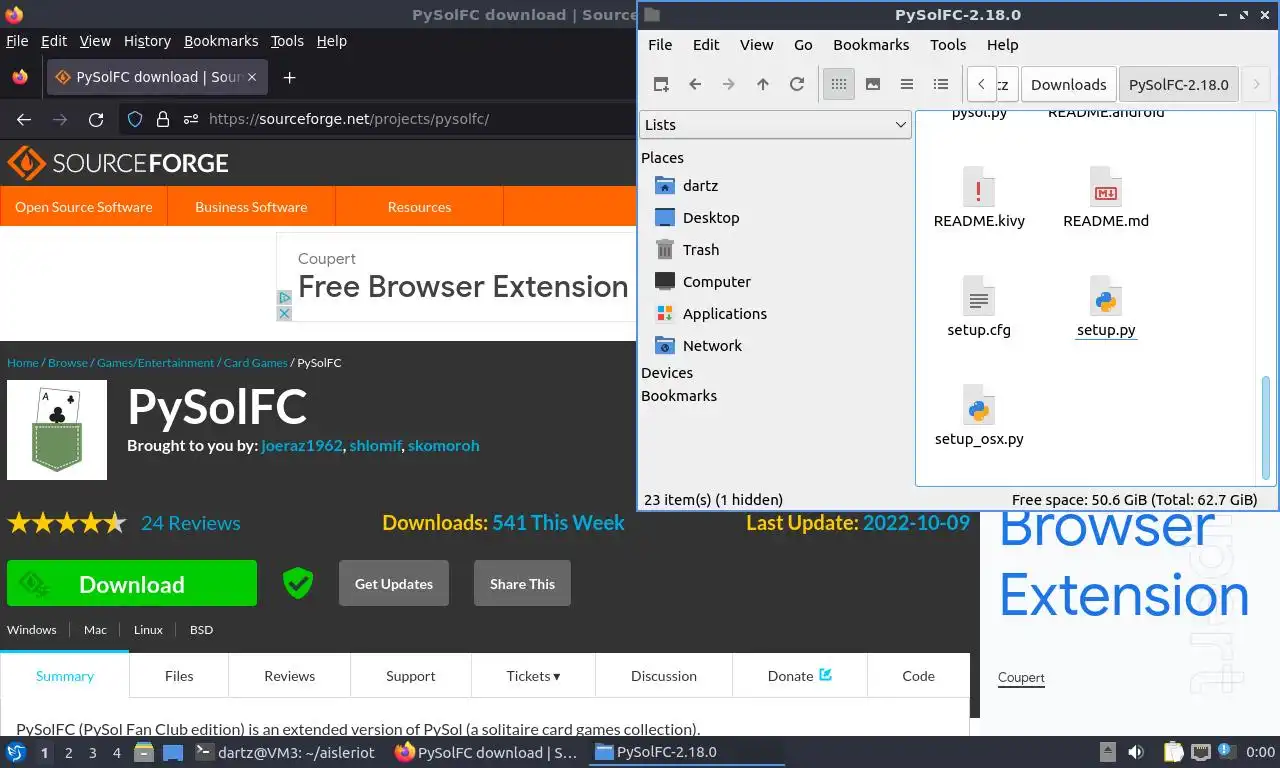This screenshot has height=768, width=1280.
Task: Select the README.md file
Action: click(1105, 198)
